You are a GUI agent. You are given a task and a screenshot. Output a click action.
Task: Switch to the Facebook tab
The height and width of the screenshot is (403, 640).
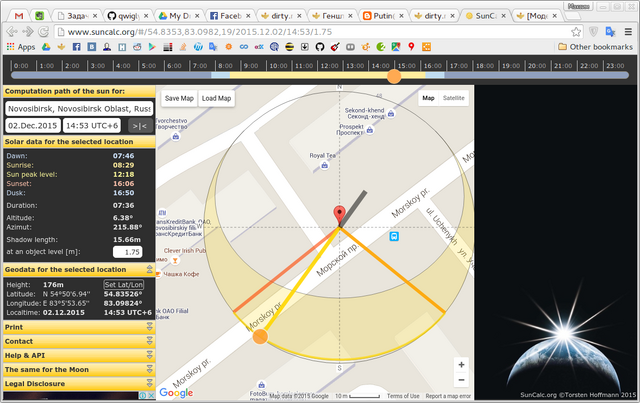(x=230, y=16)
